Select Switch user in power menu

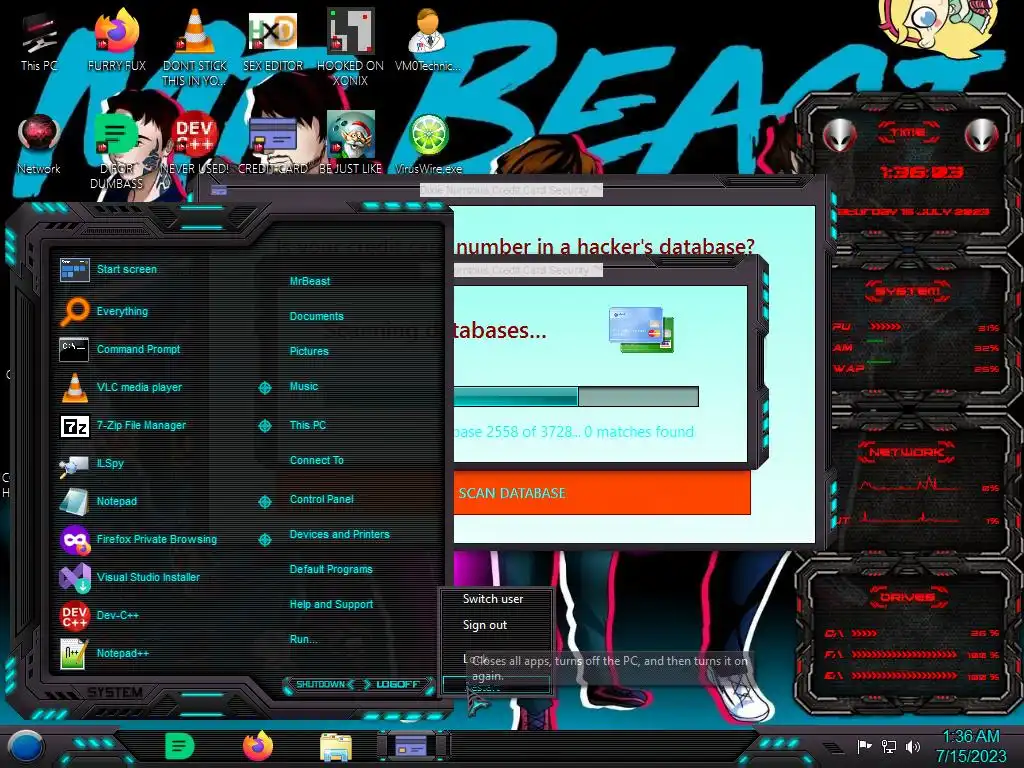(x=493, y=599)
